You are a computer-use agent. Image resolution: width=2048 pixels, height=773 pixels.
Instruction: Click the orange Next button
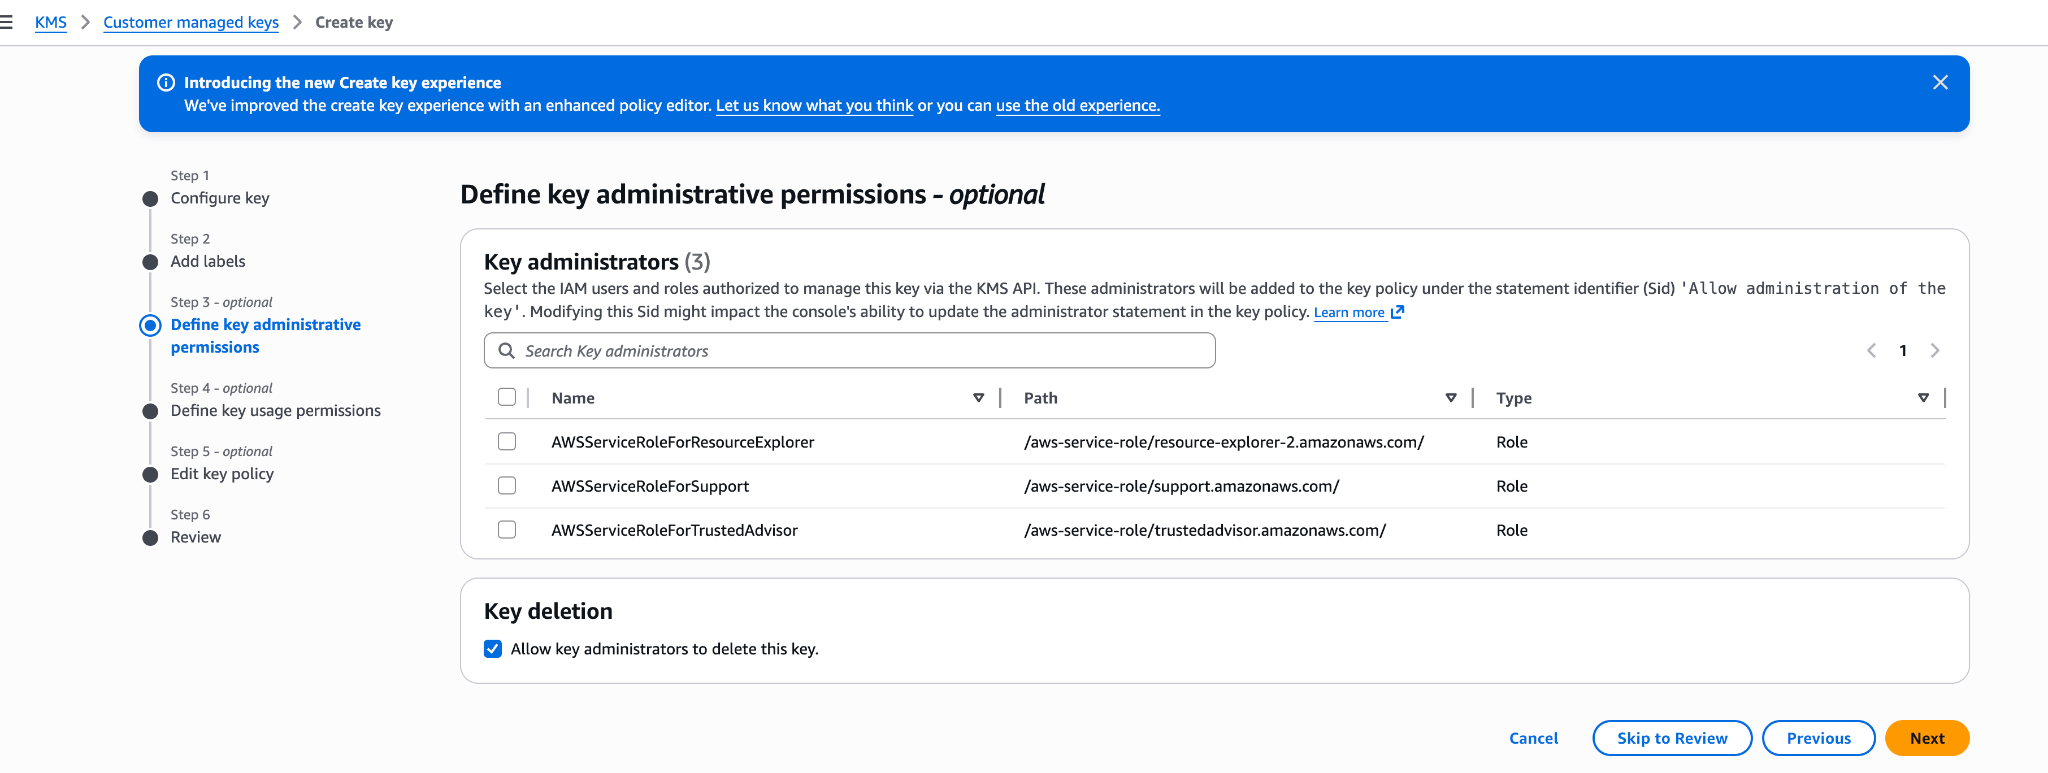point(1927,738)
